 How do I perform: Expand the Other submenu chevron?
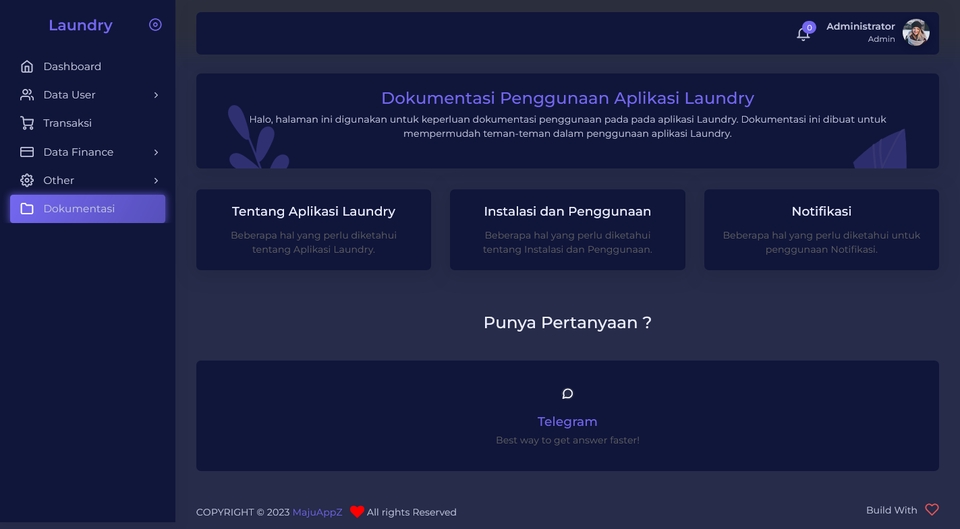point(156,180)
